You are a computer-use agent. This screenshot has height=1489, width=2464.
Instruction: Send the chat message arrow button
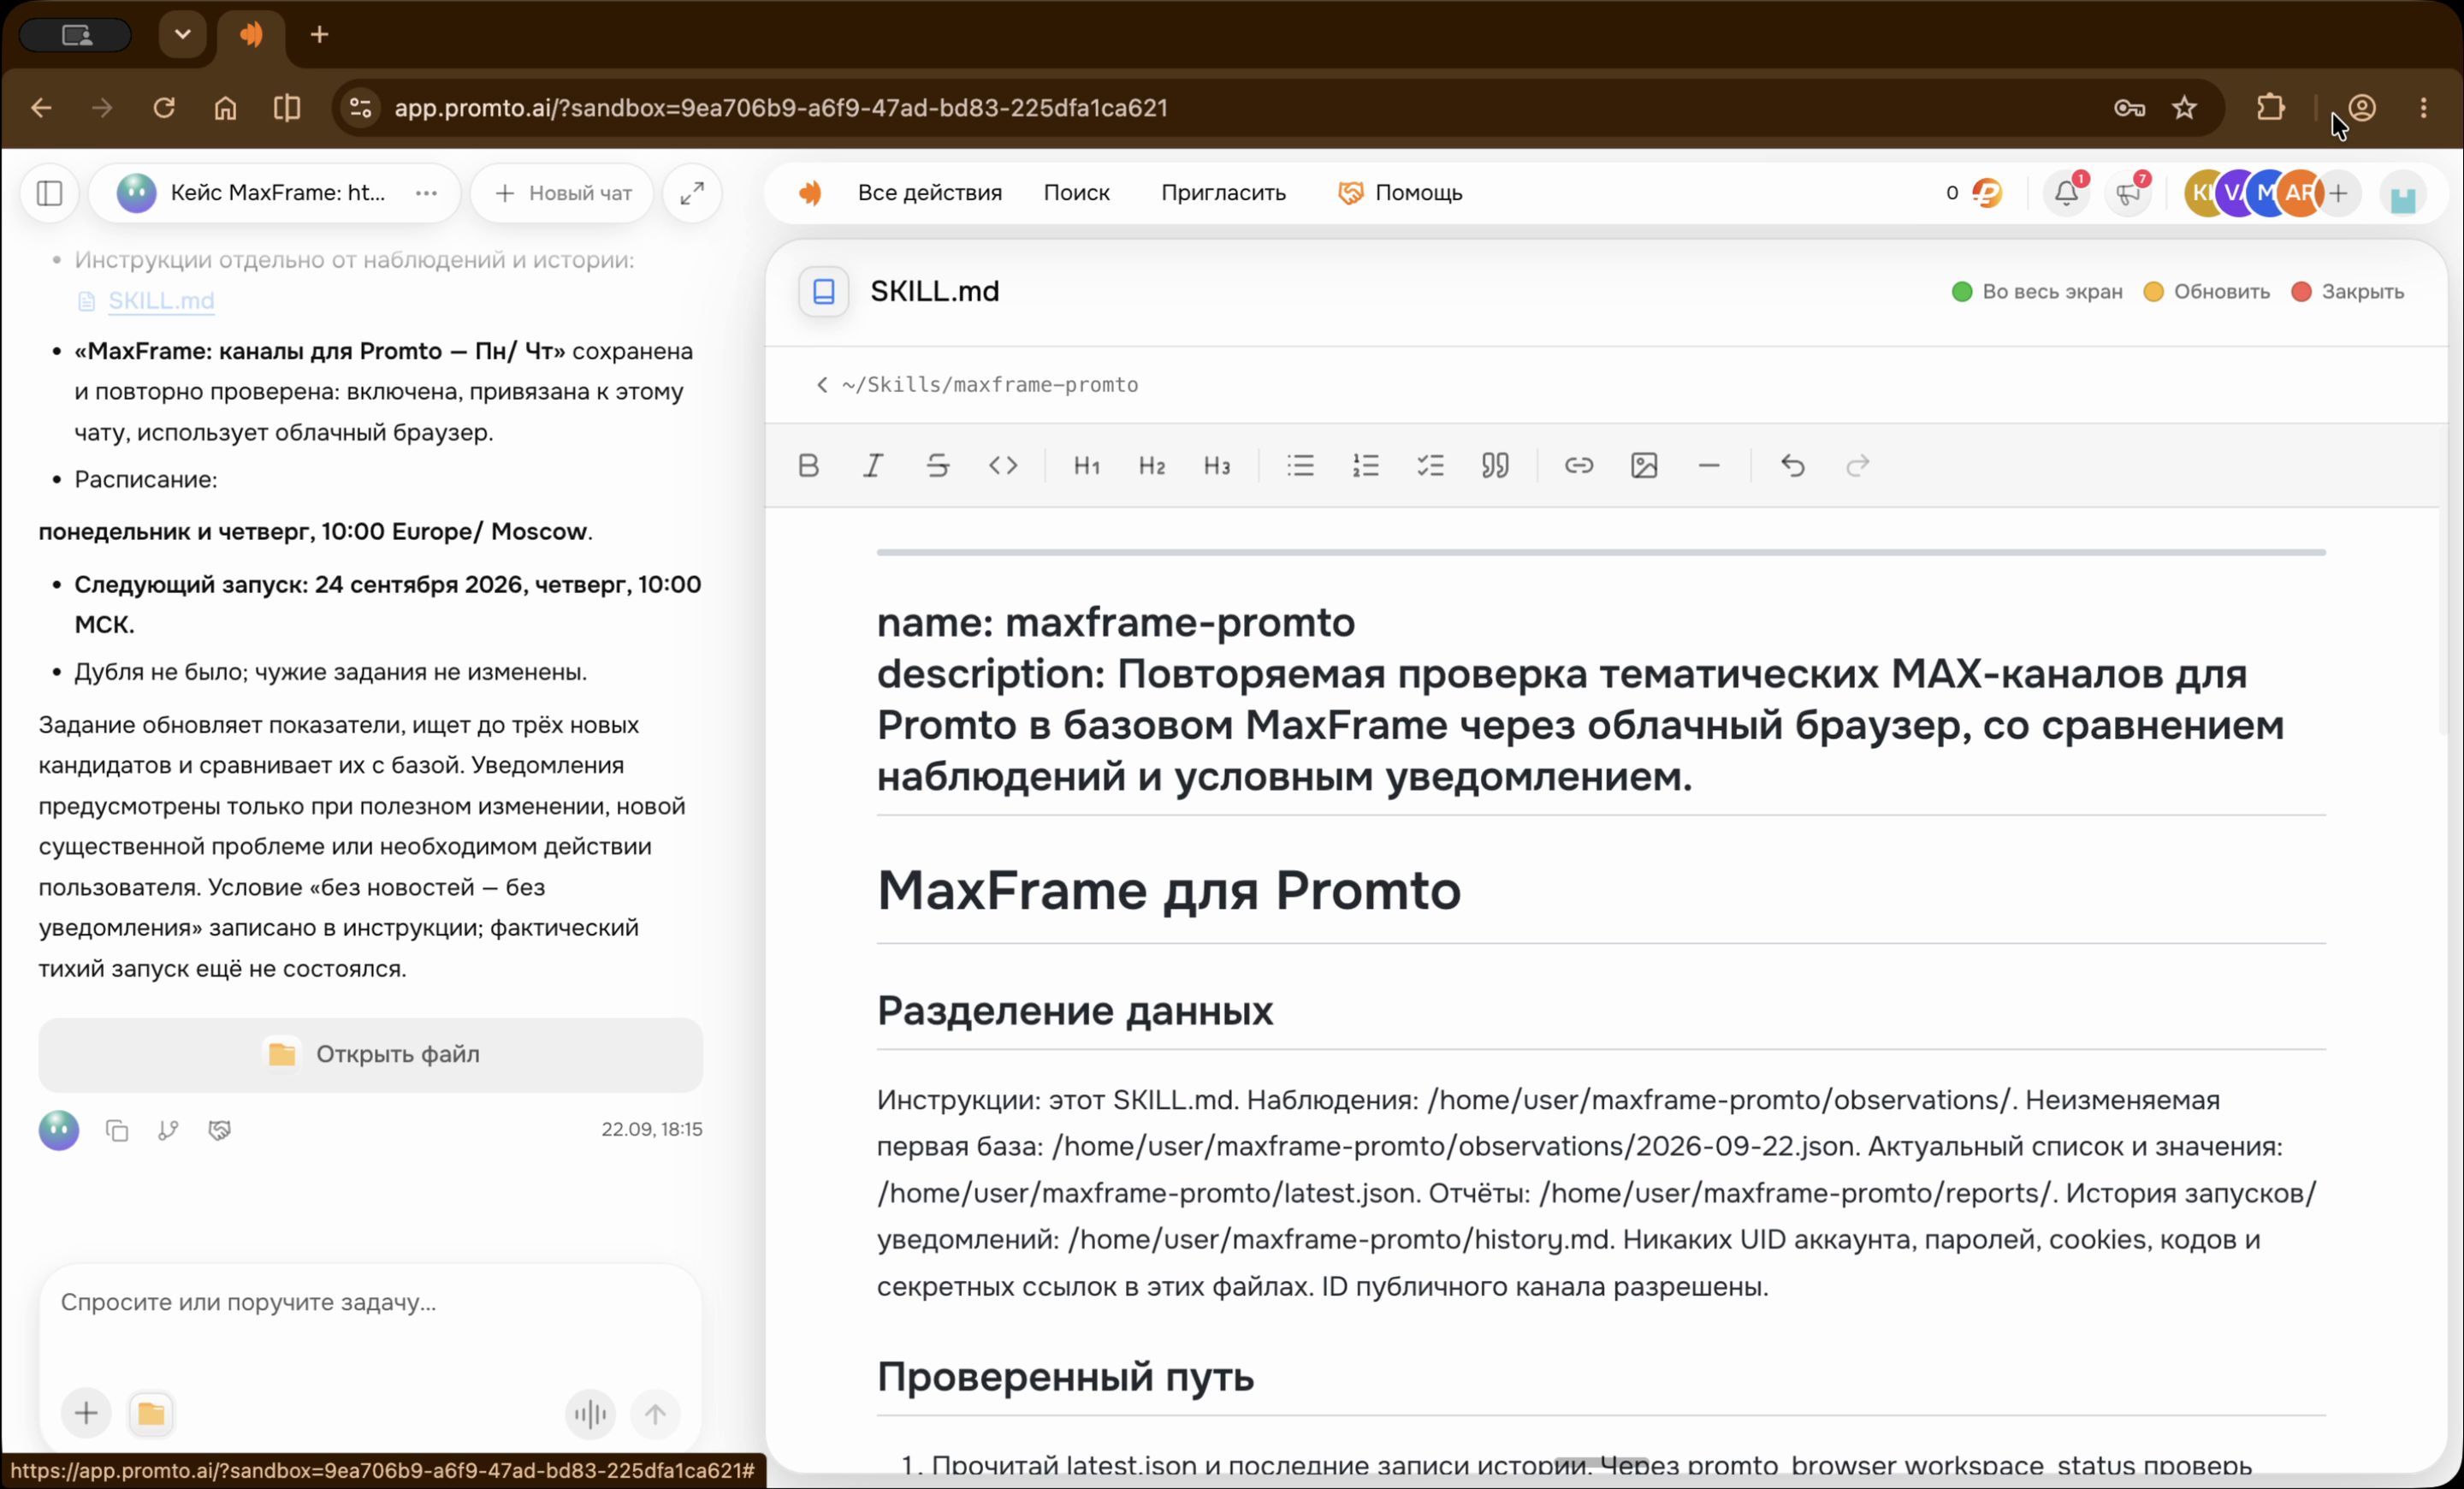point(655,1413)
